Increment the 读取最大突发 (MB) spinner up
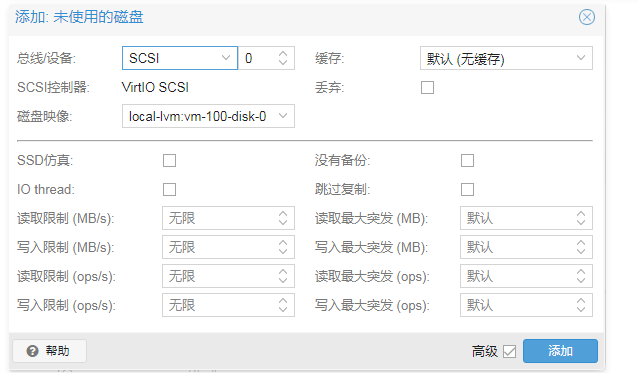Screen dimensions: 638x373 click(x=581, y=214)
